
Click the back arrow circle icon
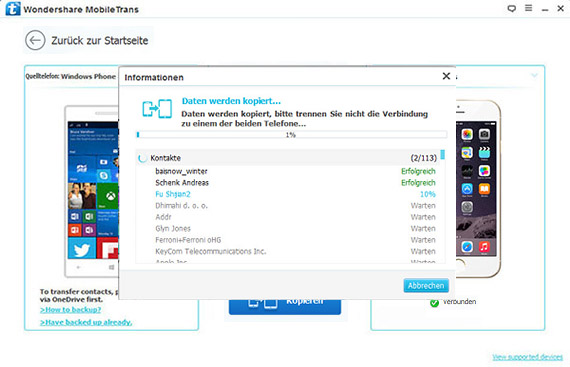pyautogui.click(x=35, y=40)
